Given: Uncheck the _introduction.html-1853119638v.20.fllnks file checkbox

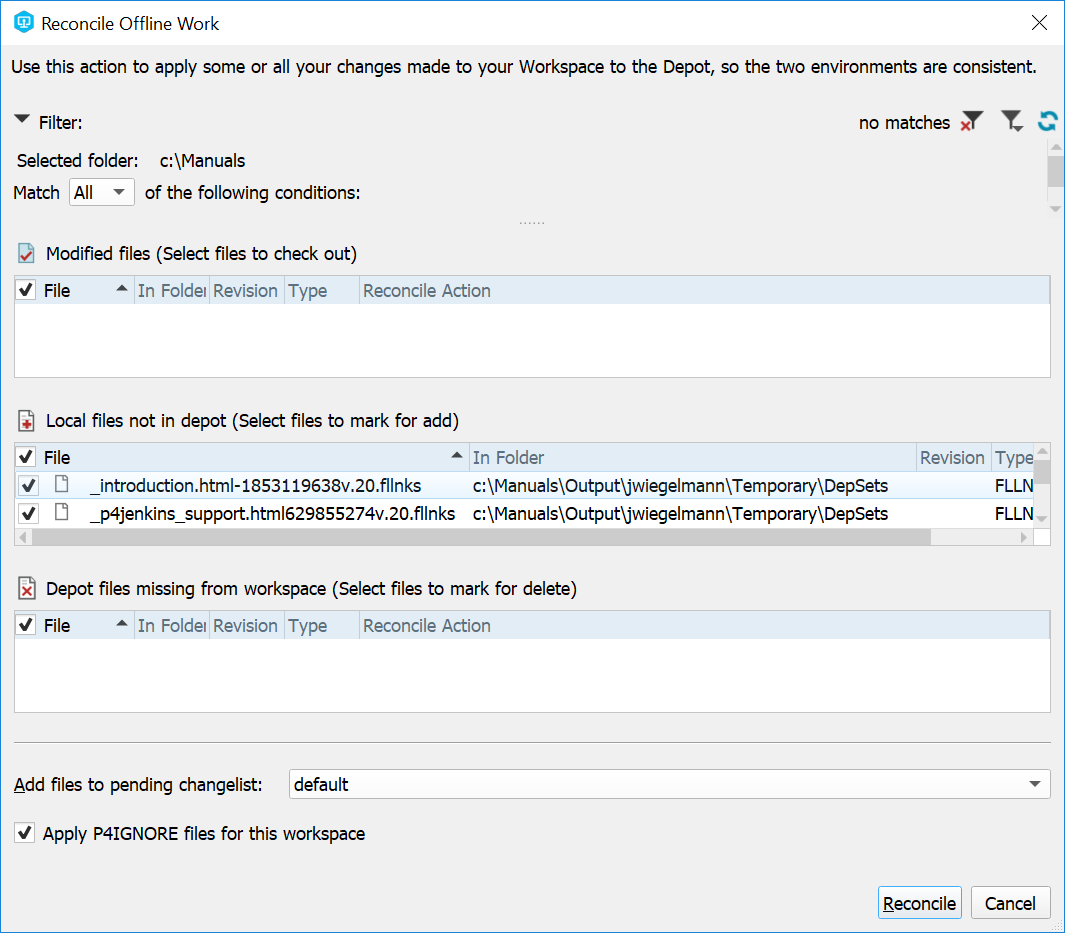Looking at the screenshot, I should pos(28,486).
